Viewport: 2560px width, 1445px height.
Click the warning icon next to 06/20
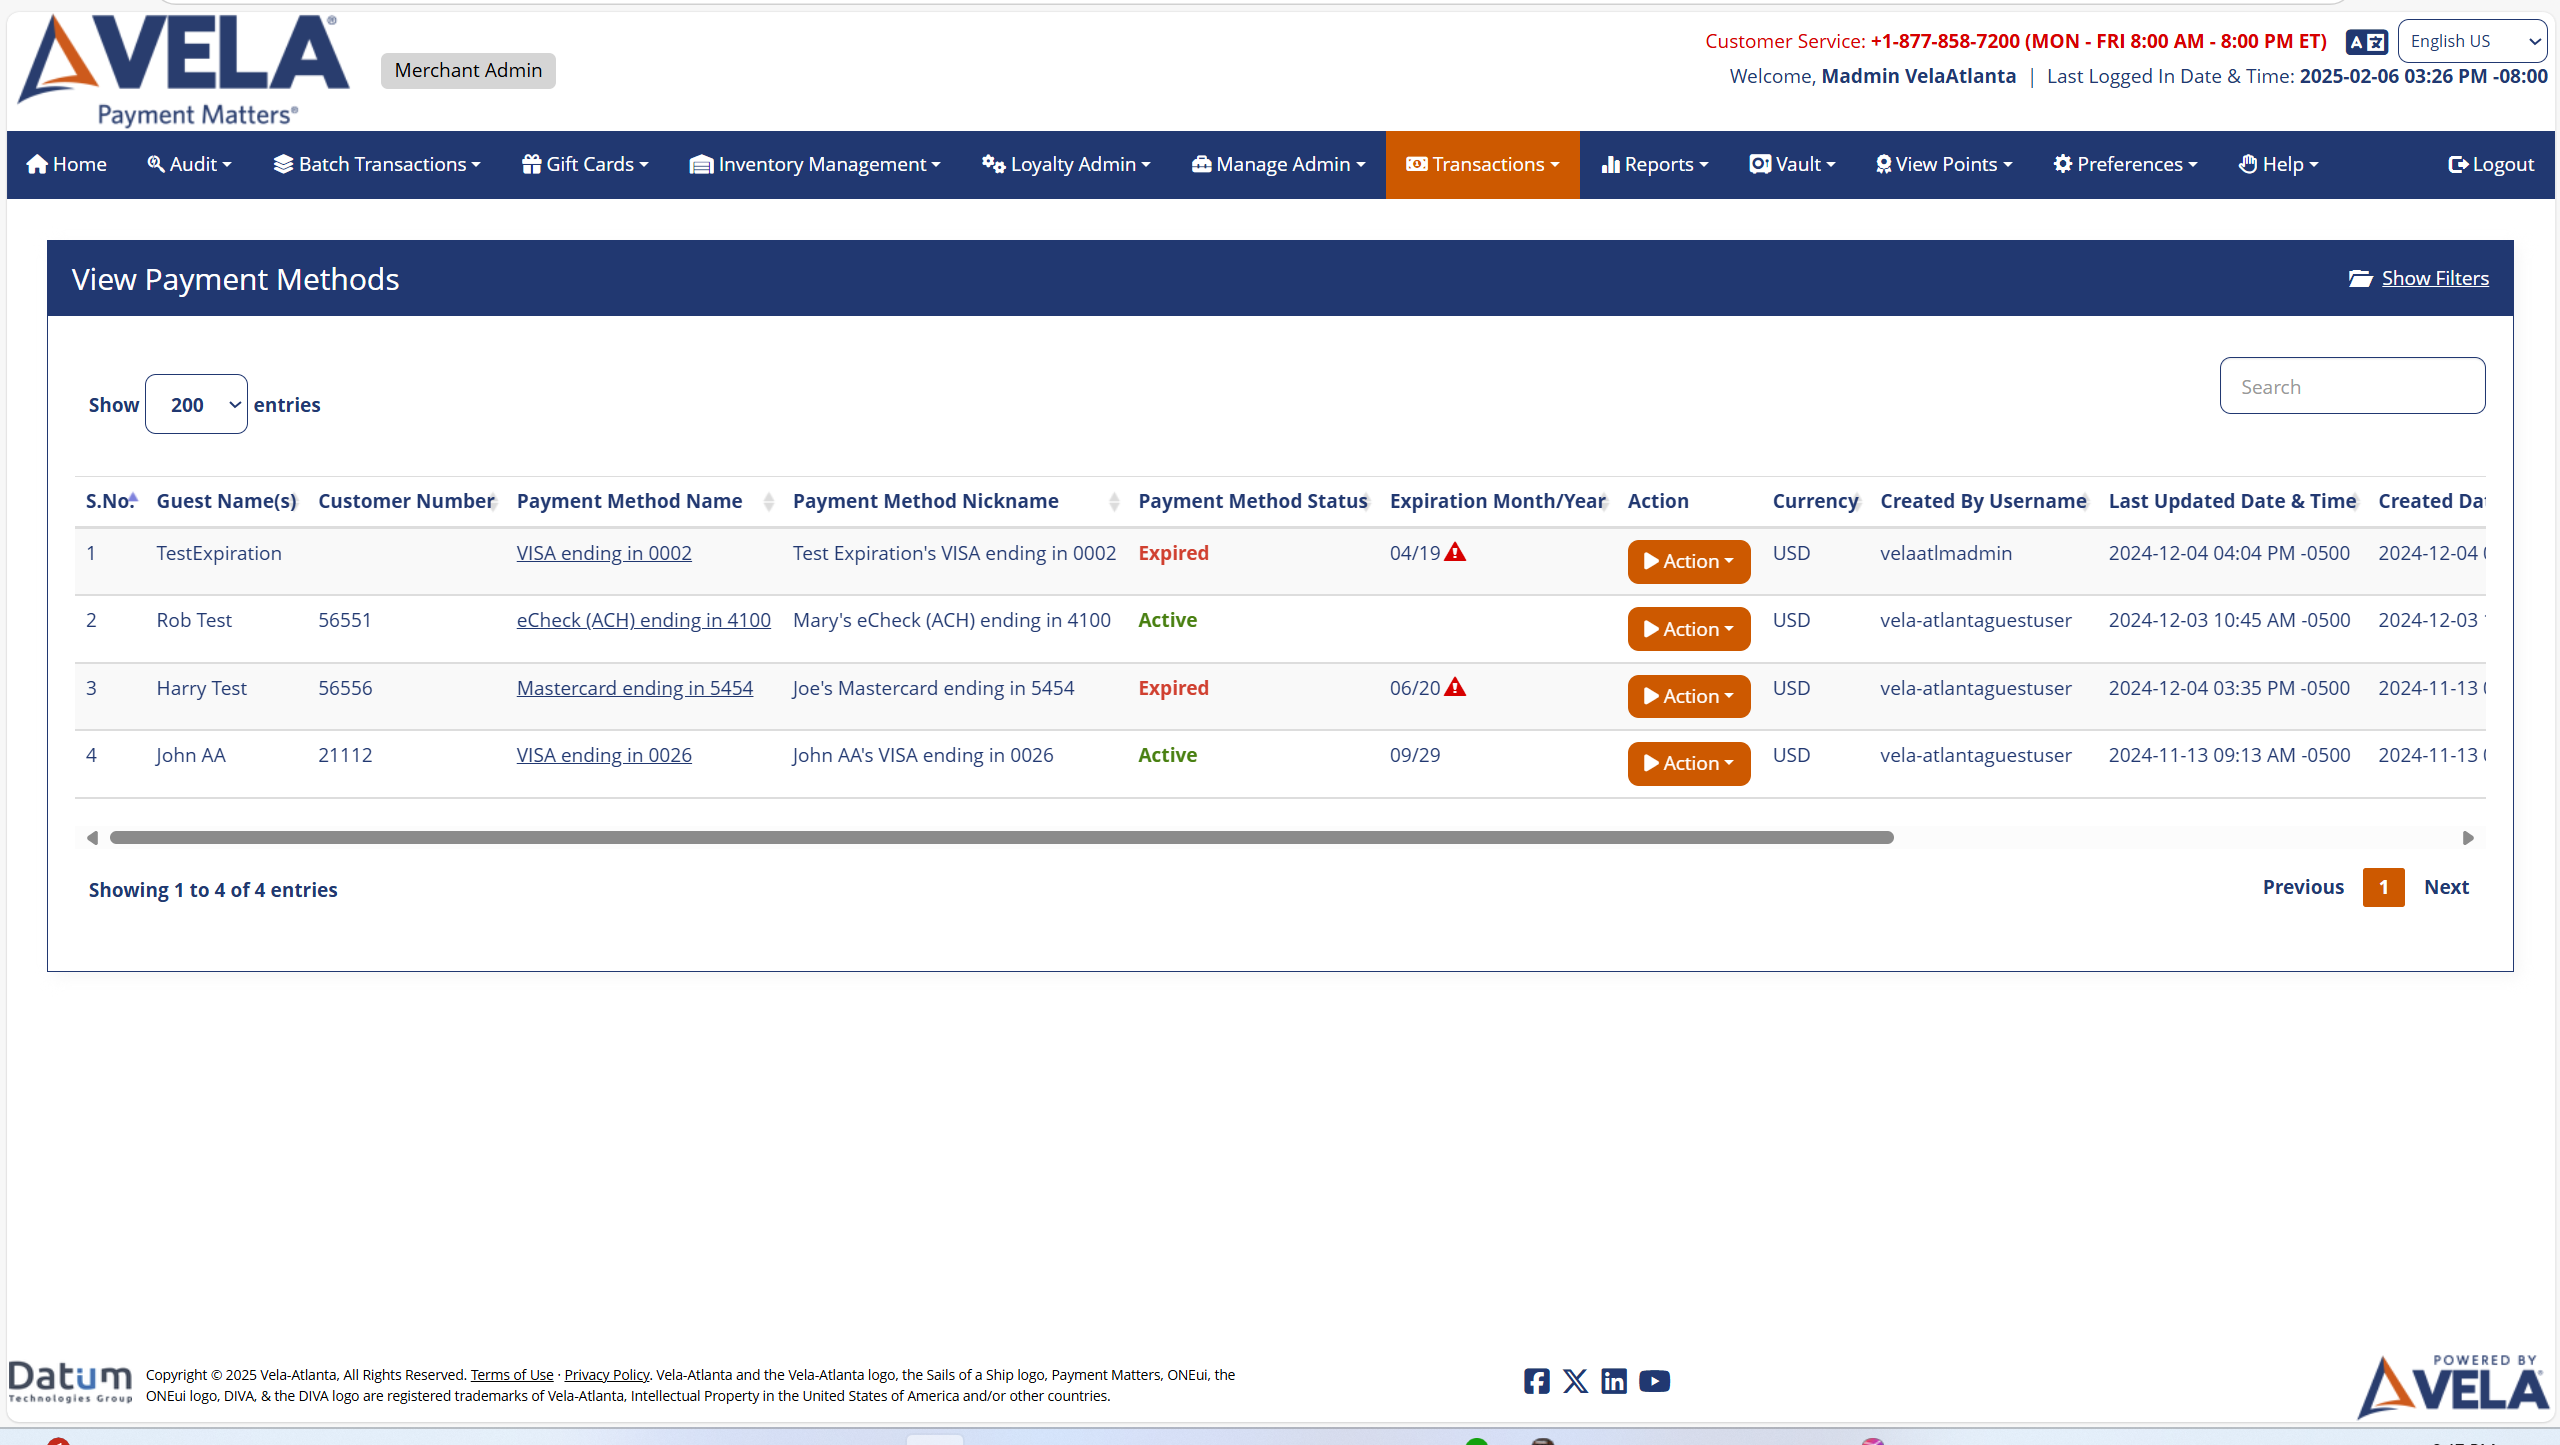1455,687
